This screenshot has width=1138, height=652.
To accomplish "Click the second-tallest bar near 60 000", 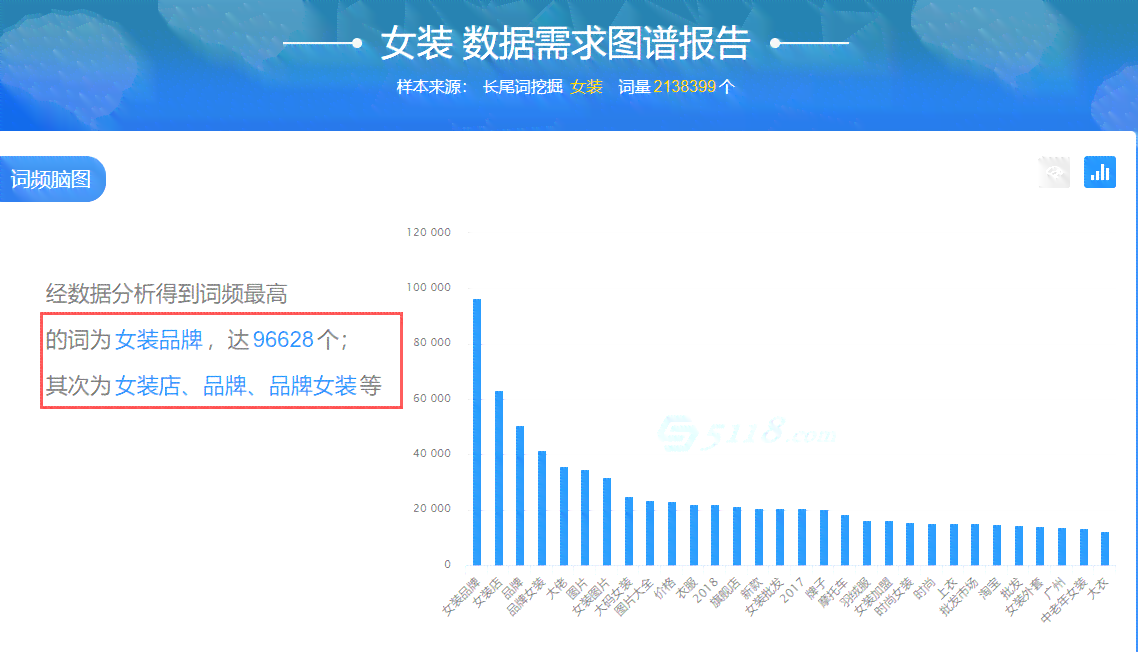I will pyautogui.click(x=499, y=478).
